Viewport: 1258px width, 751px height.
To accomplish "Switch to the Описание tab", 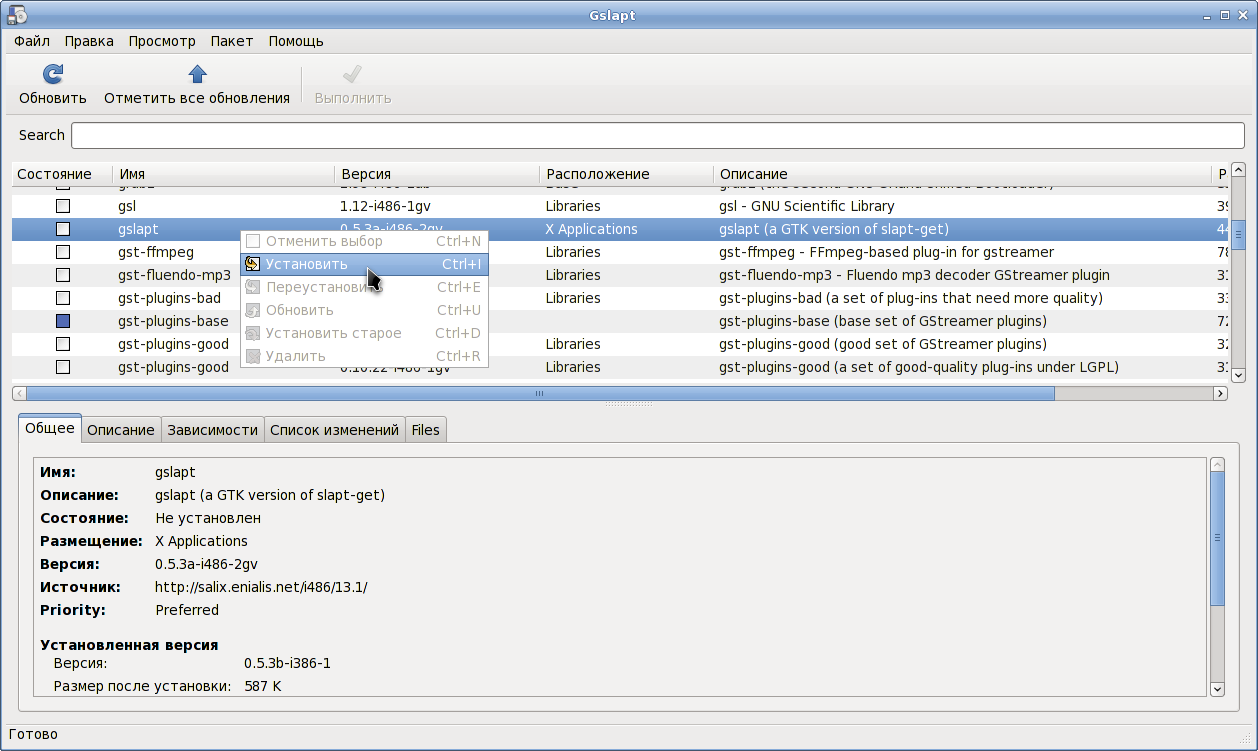I will click(121, 430).
